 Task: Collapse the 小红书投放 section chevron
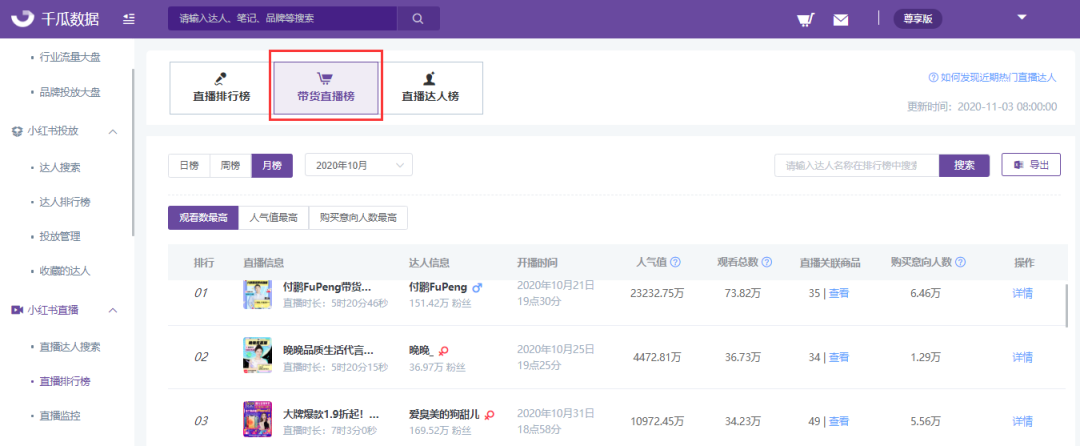pos(114,131)
